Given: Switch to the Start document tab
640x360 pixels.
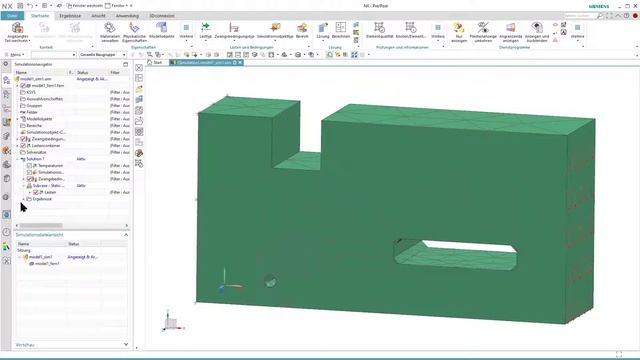Looking at the screenshot, I should coord(155,62).
